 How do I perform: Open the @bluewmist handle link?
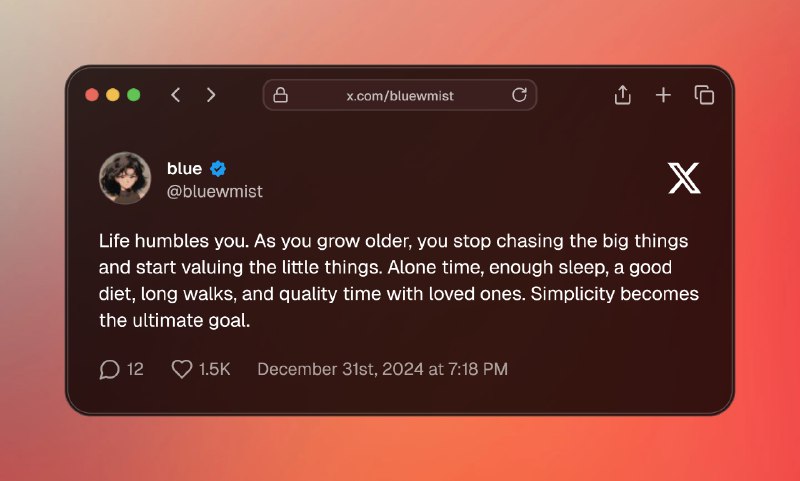click(214, 191)
